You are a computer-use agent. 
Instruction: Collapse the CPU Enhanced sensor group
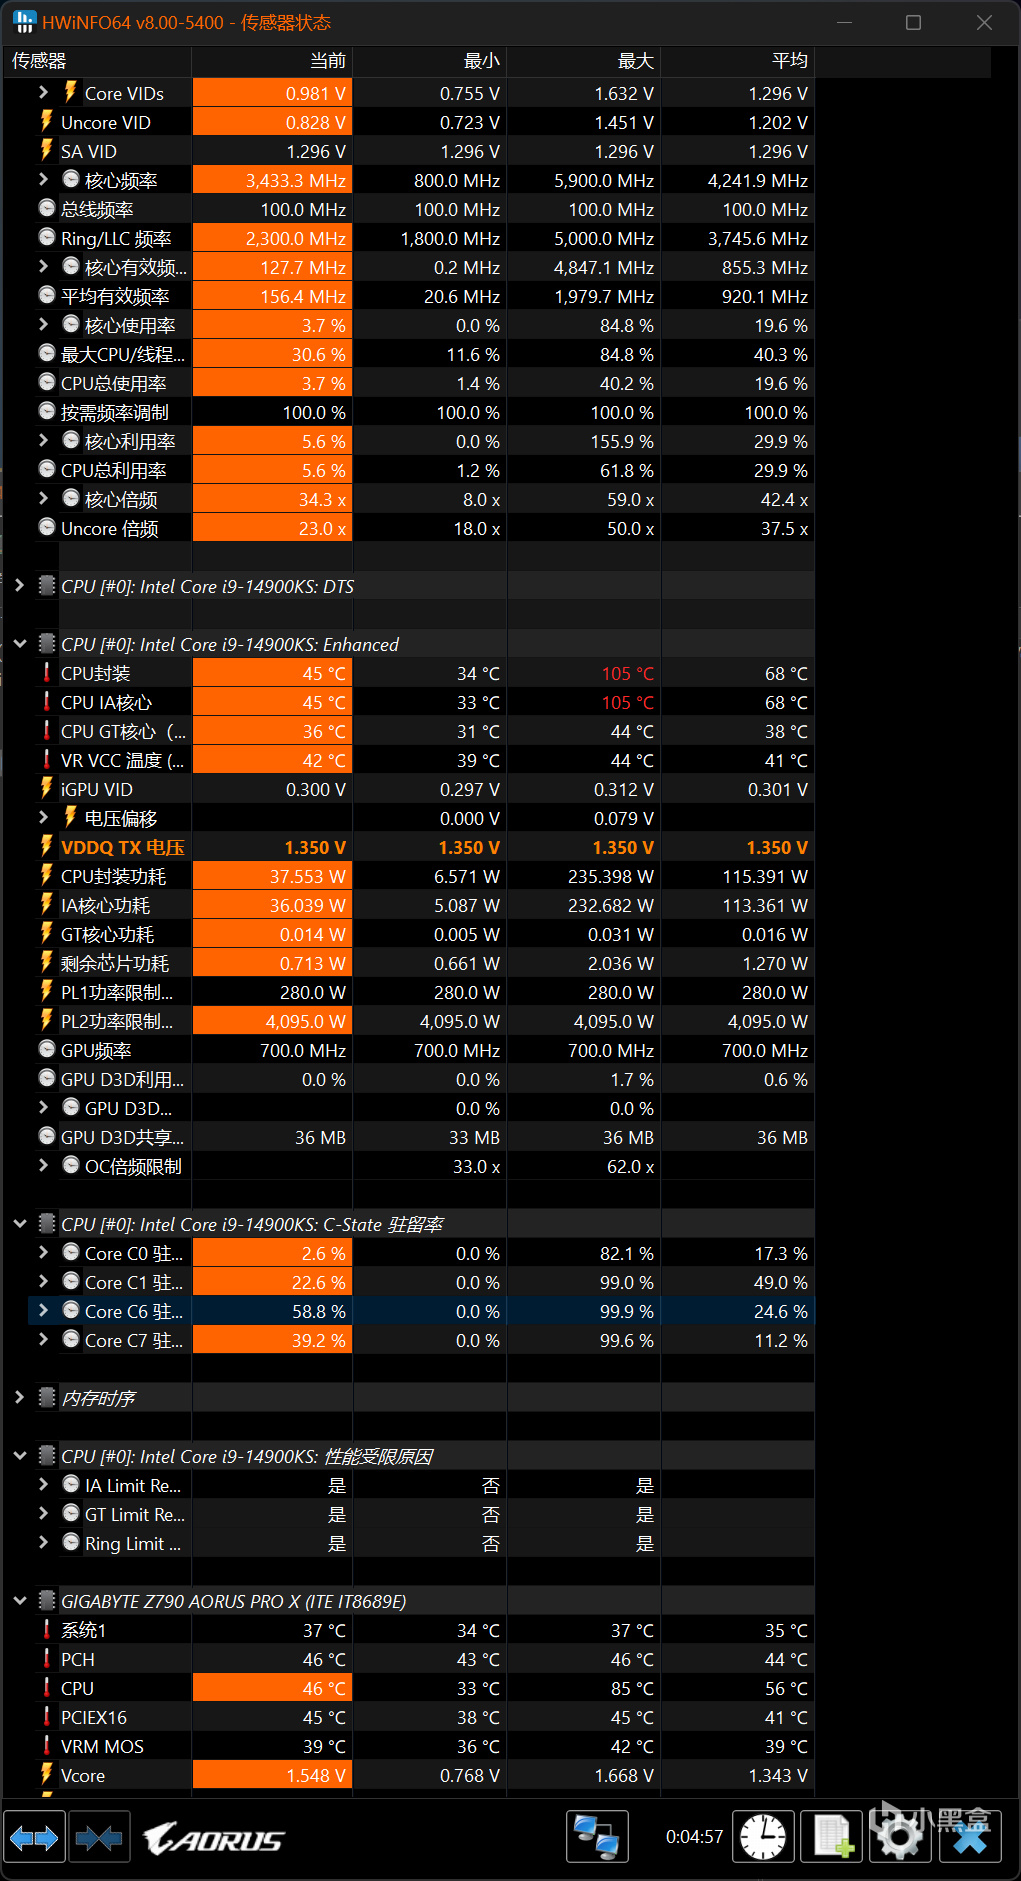[x=19, y=644]
